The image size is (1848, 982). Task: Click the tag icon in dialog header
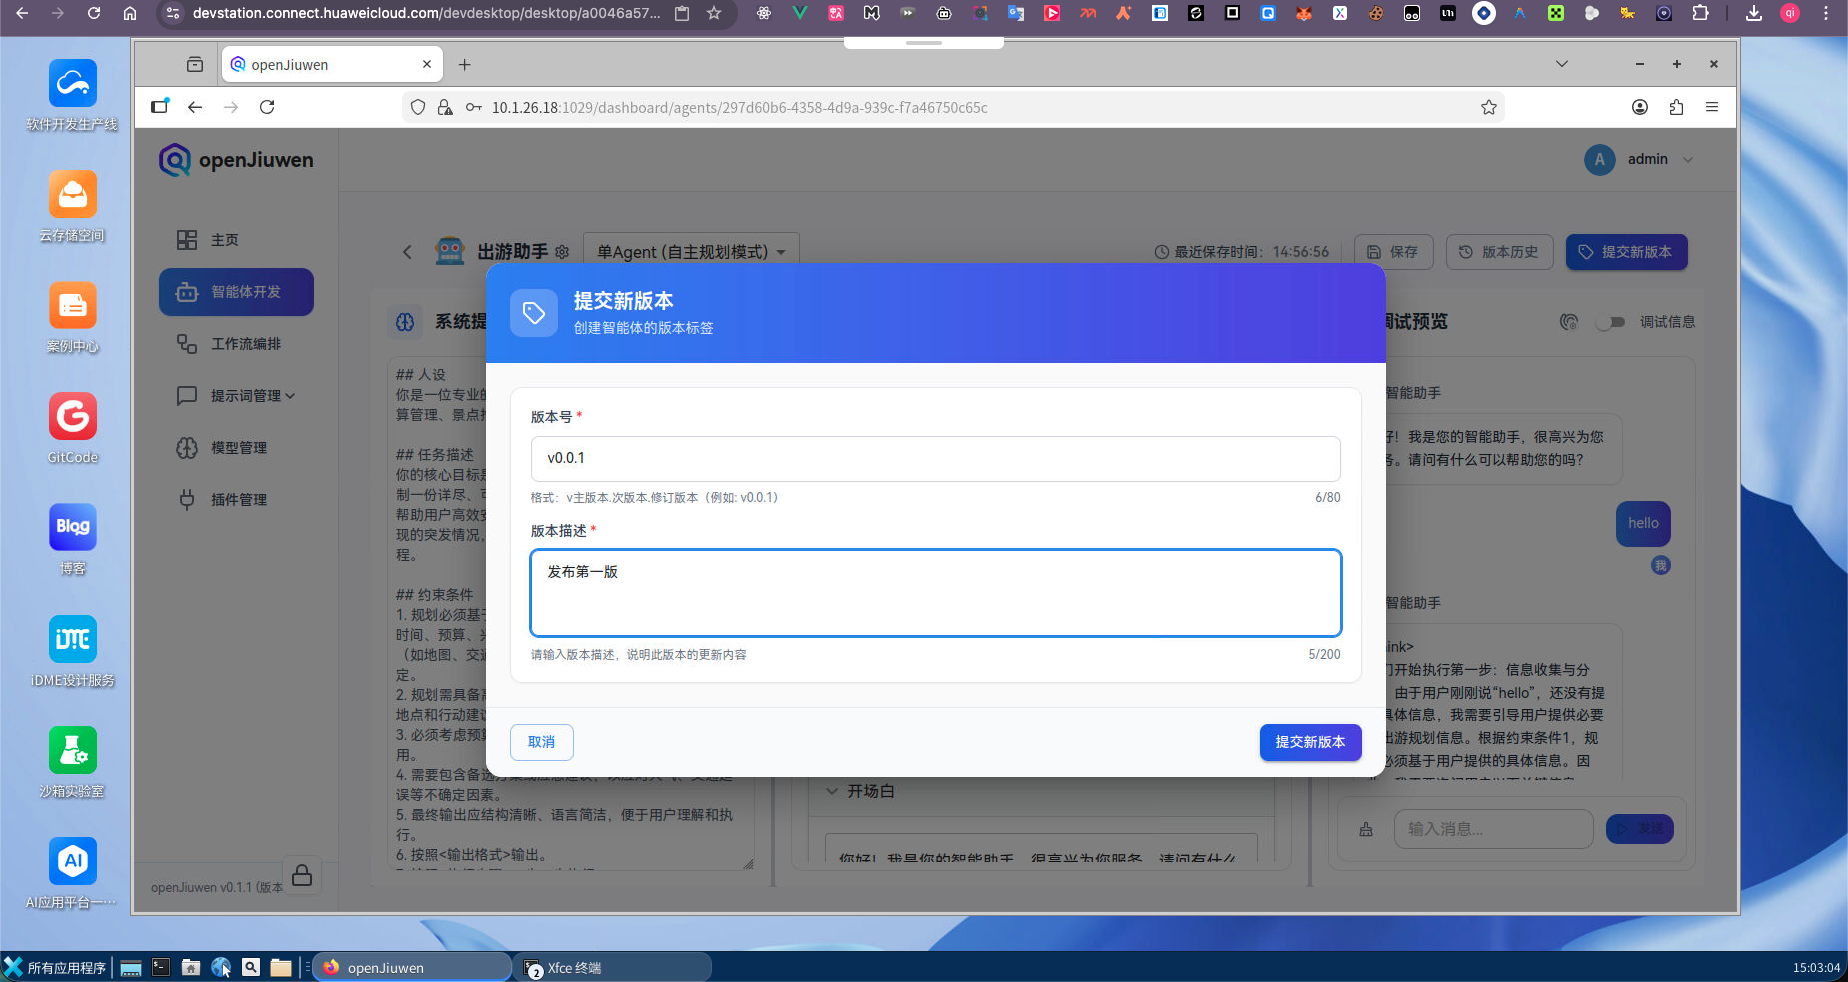534,313
